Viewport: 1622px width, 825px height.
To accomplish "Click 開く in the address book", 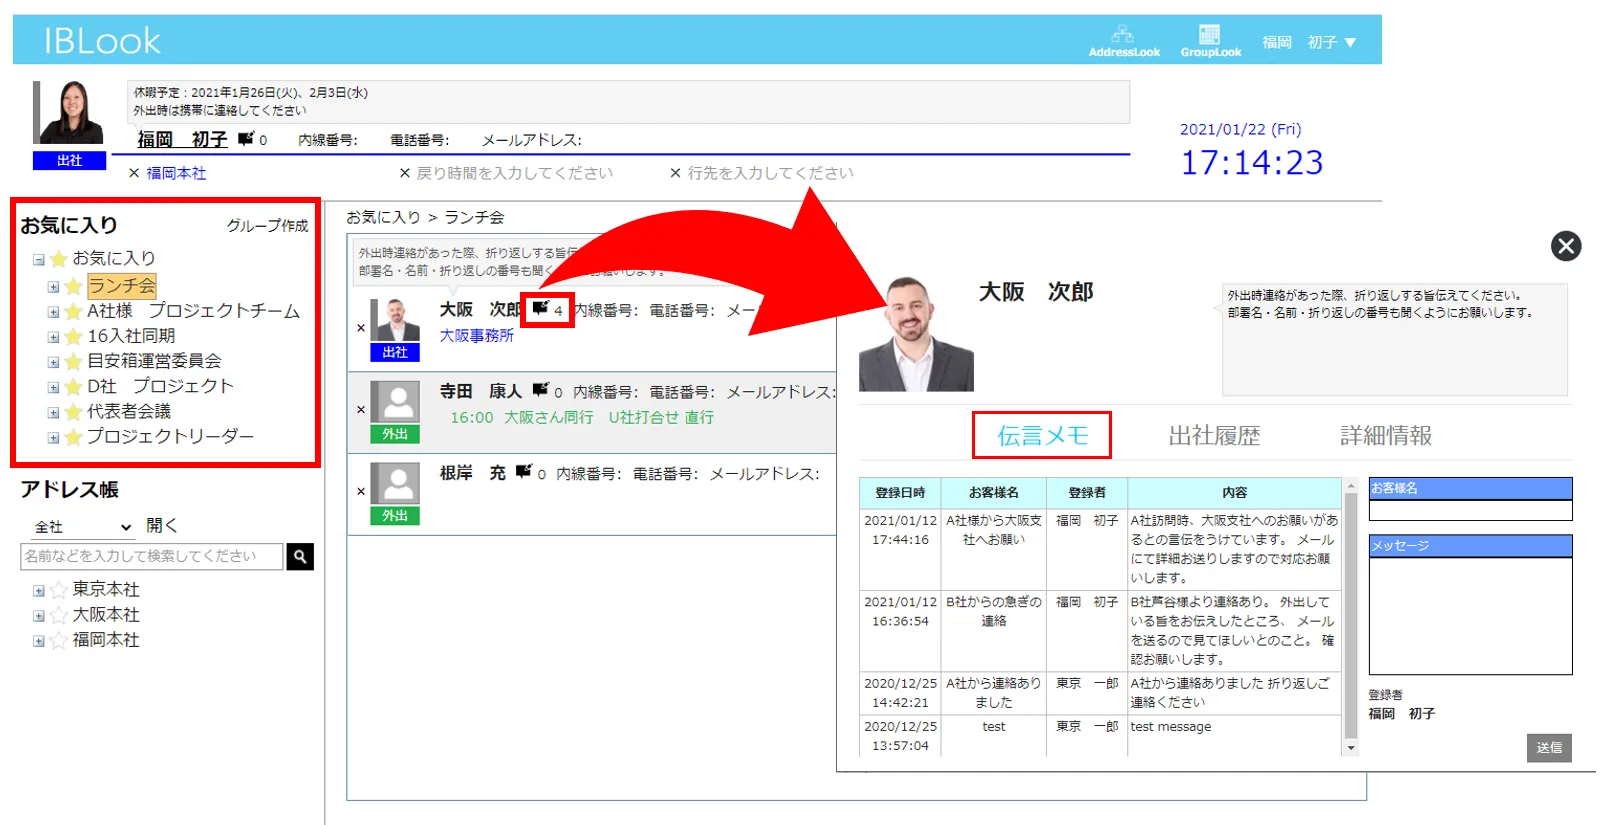I will tap(162, 525).
